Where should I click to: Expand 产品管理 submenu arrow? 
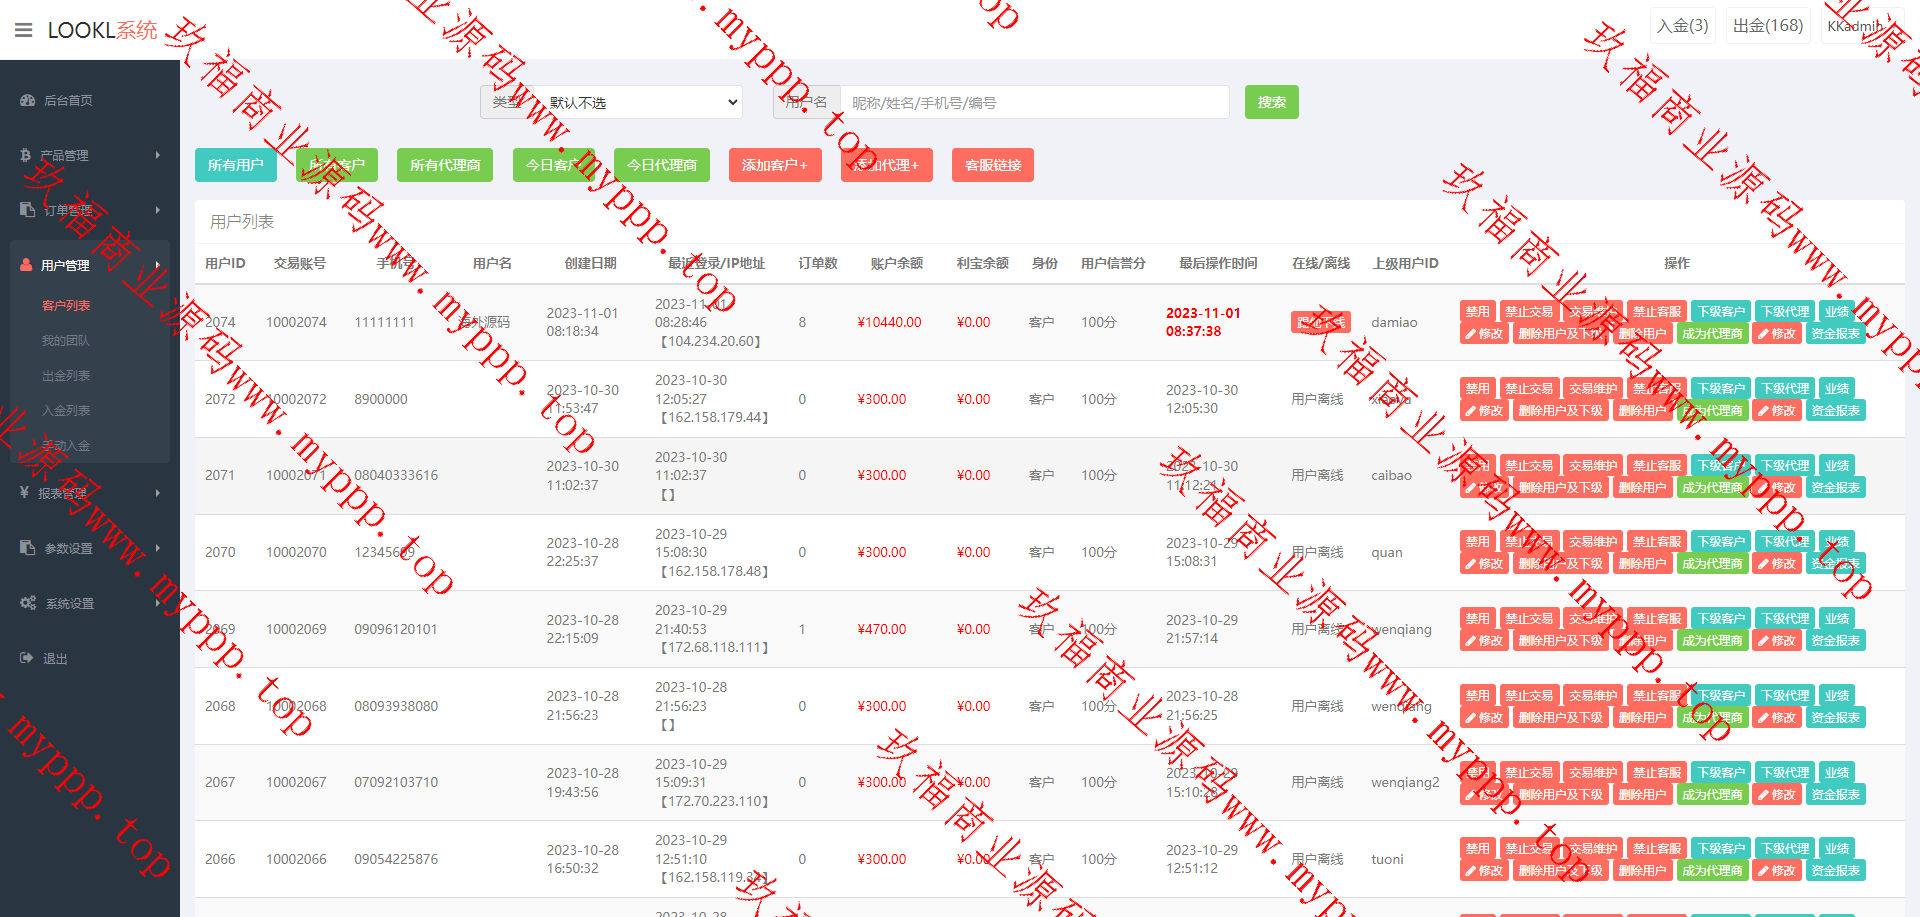coord(158,155)
